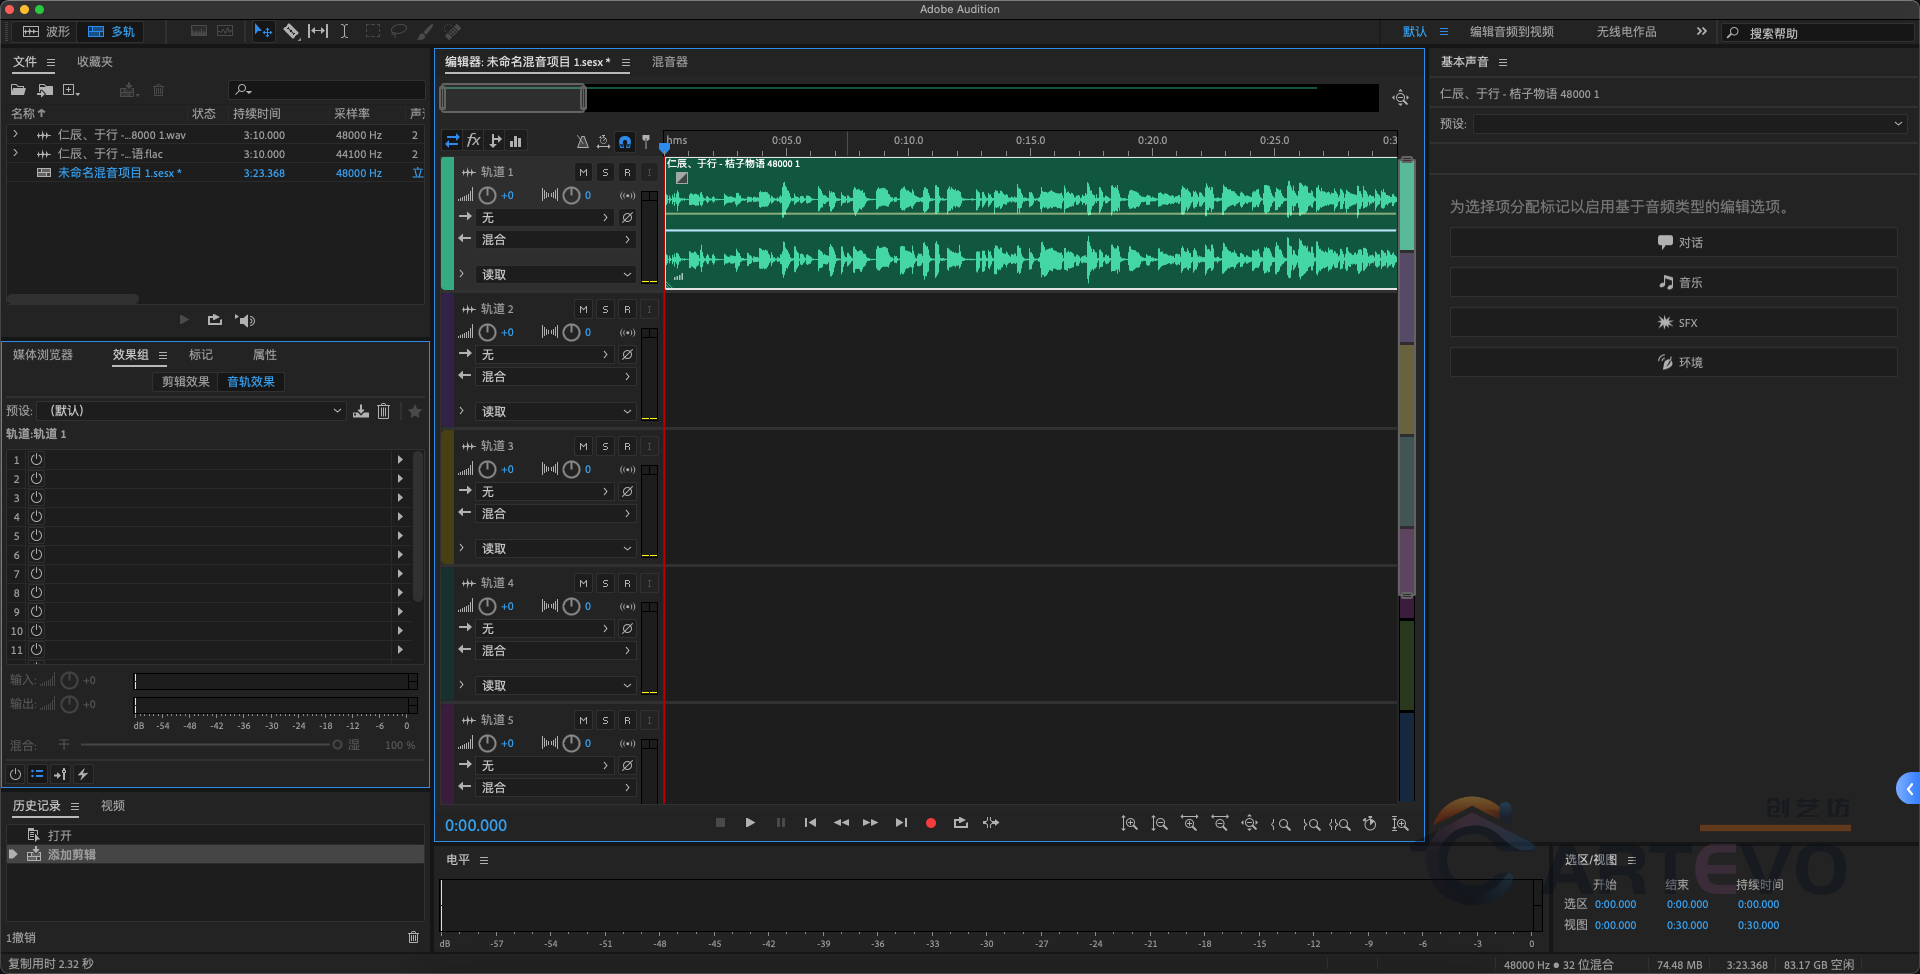Select 剪辑效果 clip effects button
1920x974 pixels.
coord(186,382)
